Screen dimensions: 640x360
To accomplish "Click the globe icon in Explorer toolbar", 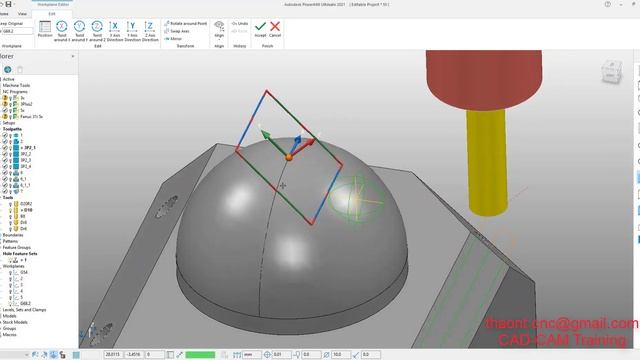I will 7,70.
